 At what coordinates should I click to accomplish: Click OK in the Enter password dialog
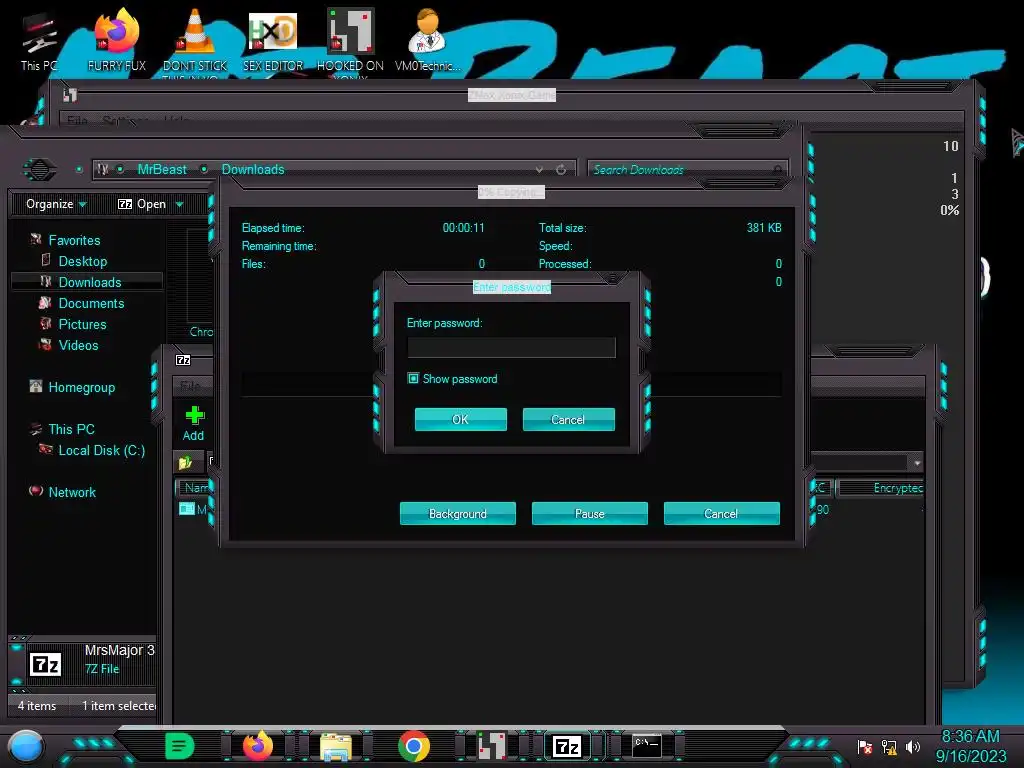click(x=460, y=419)
